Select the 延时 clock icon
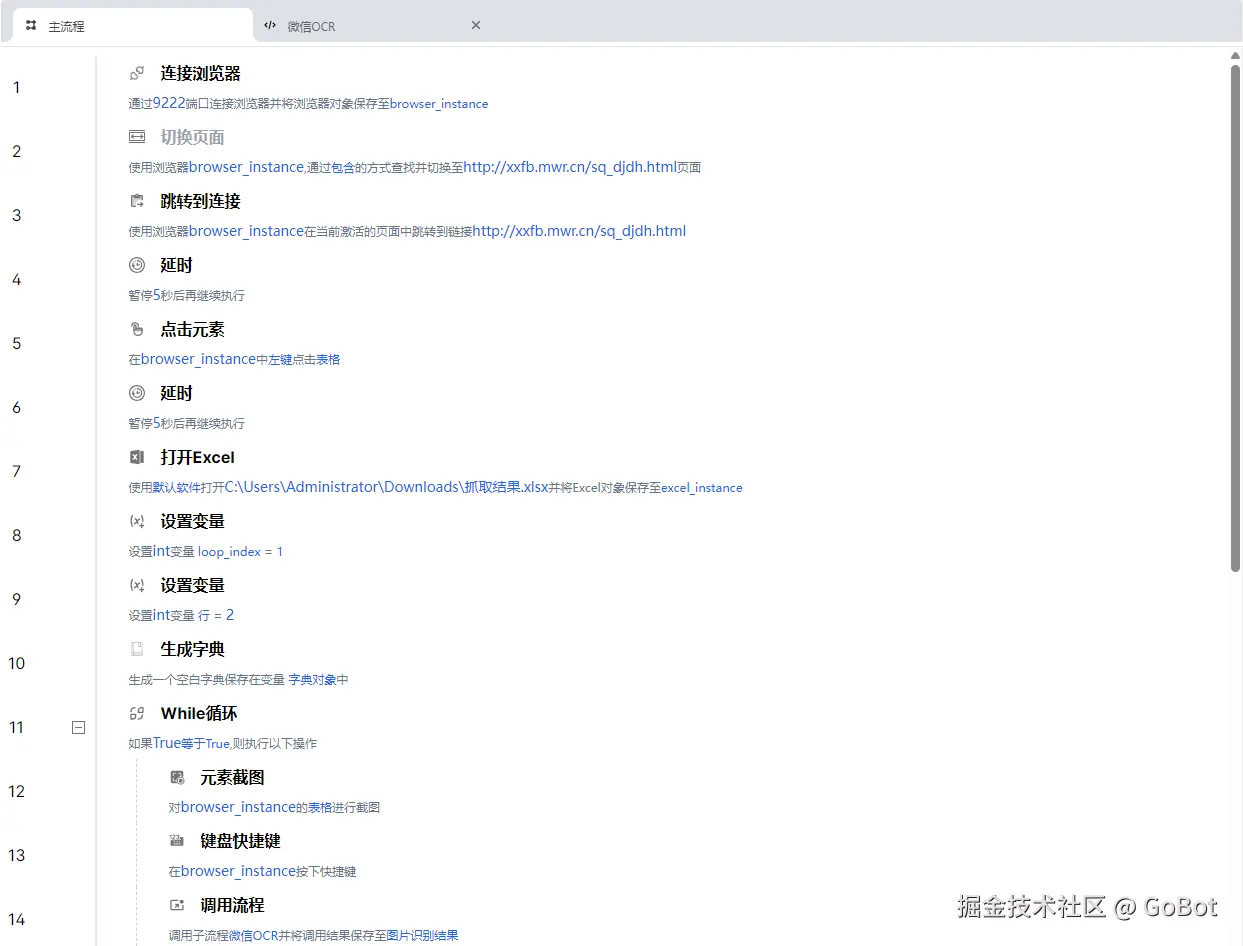The width and height of the screenshot is (1243, 946). coord(137,264)
